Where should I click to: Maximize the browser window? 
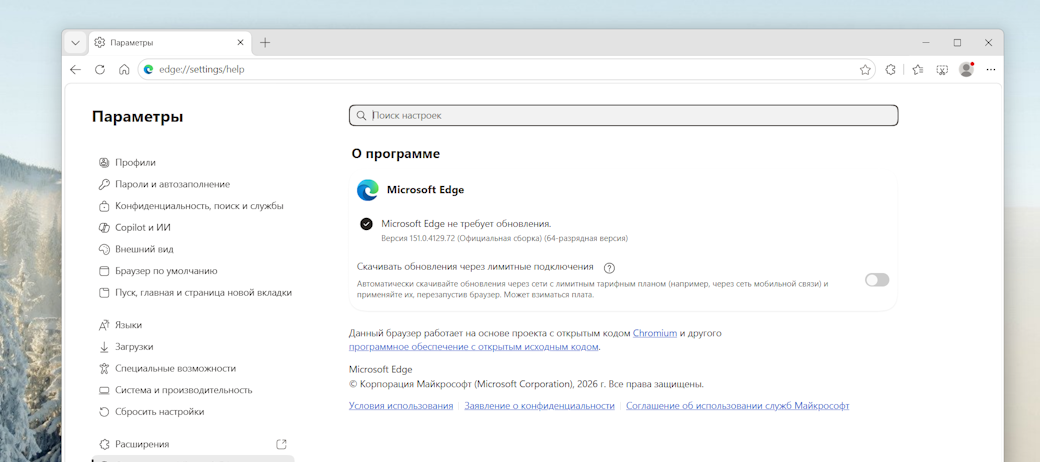(957, 42)
